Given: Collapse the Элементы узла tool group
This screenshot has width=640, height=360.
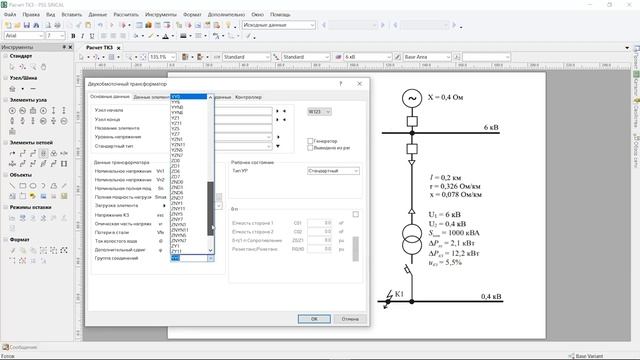Looking at the screenshot, I should [x=5, y=100].
